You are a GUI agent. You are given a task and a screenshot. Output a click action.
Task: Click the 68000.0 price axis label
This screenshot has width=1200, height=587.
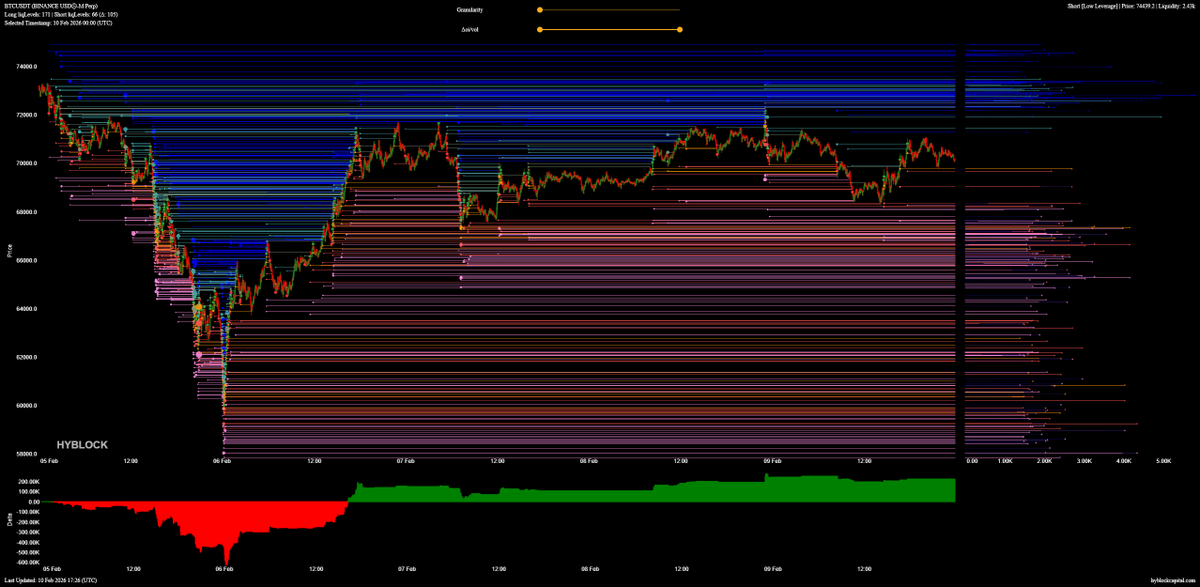27,212
